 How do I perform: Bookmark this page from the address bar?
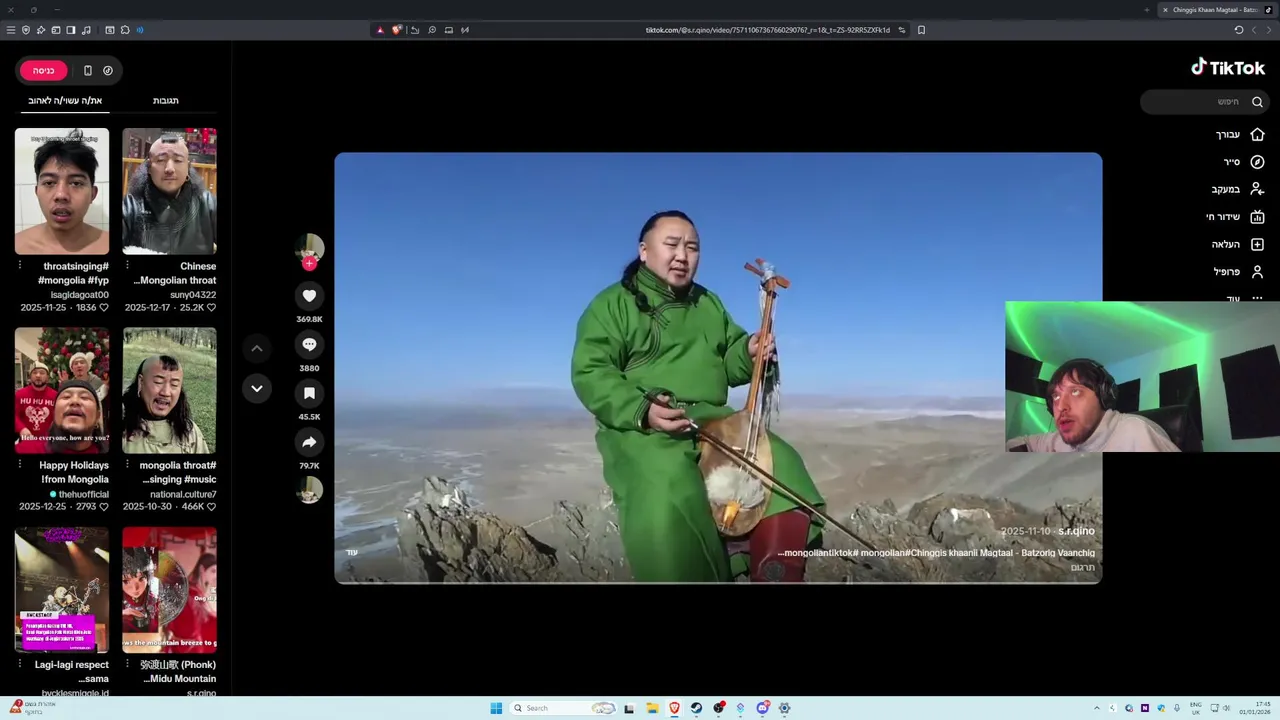921,30
